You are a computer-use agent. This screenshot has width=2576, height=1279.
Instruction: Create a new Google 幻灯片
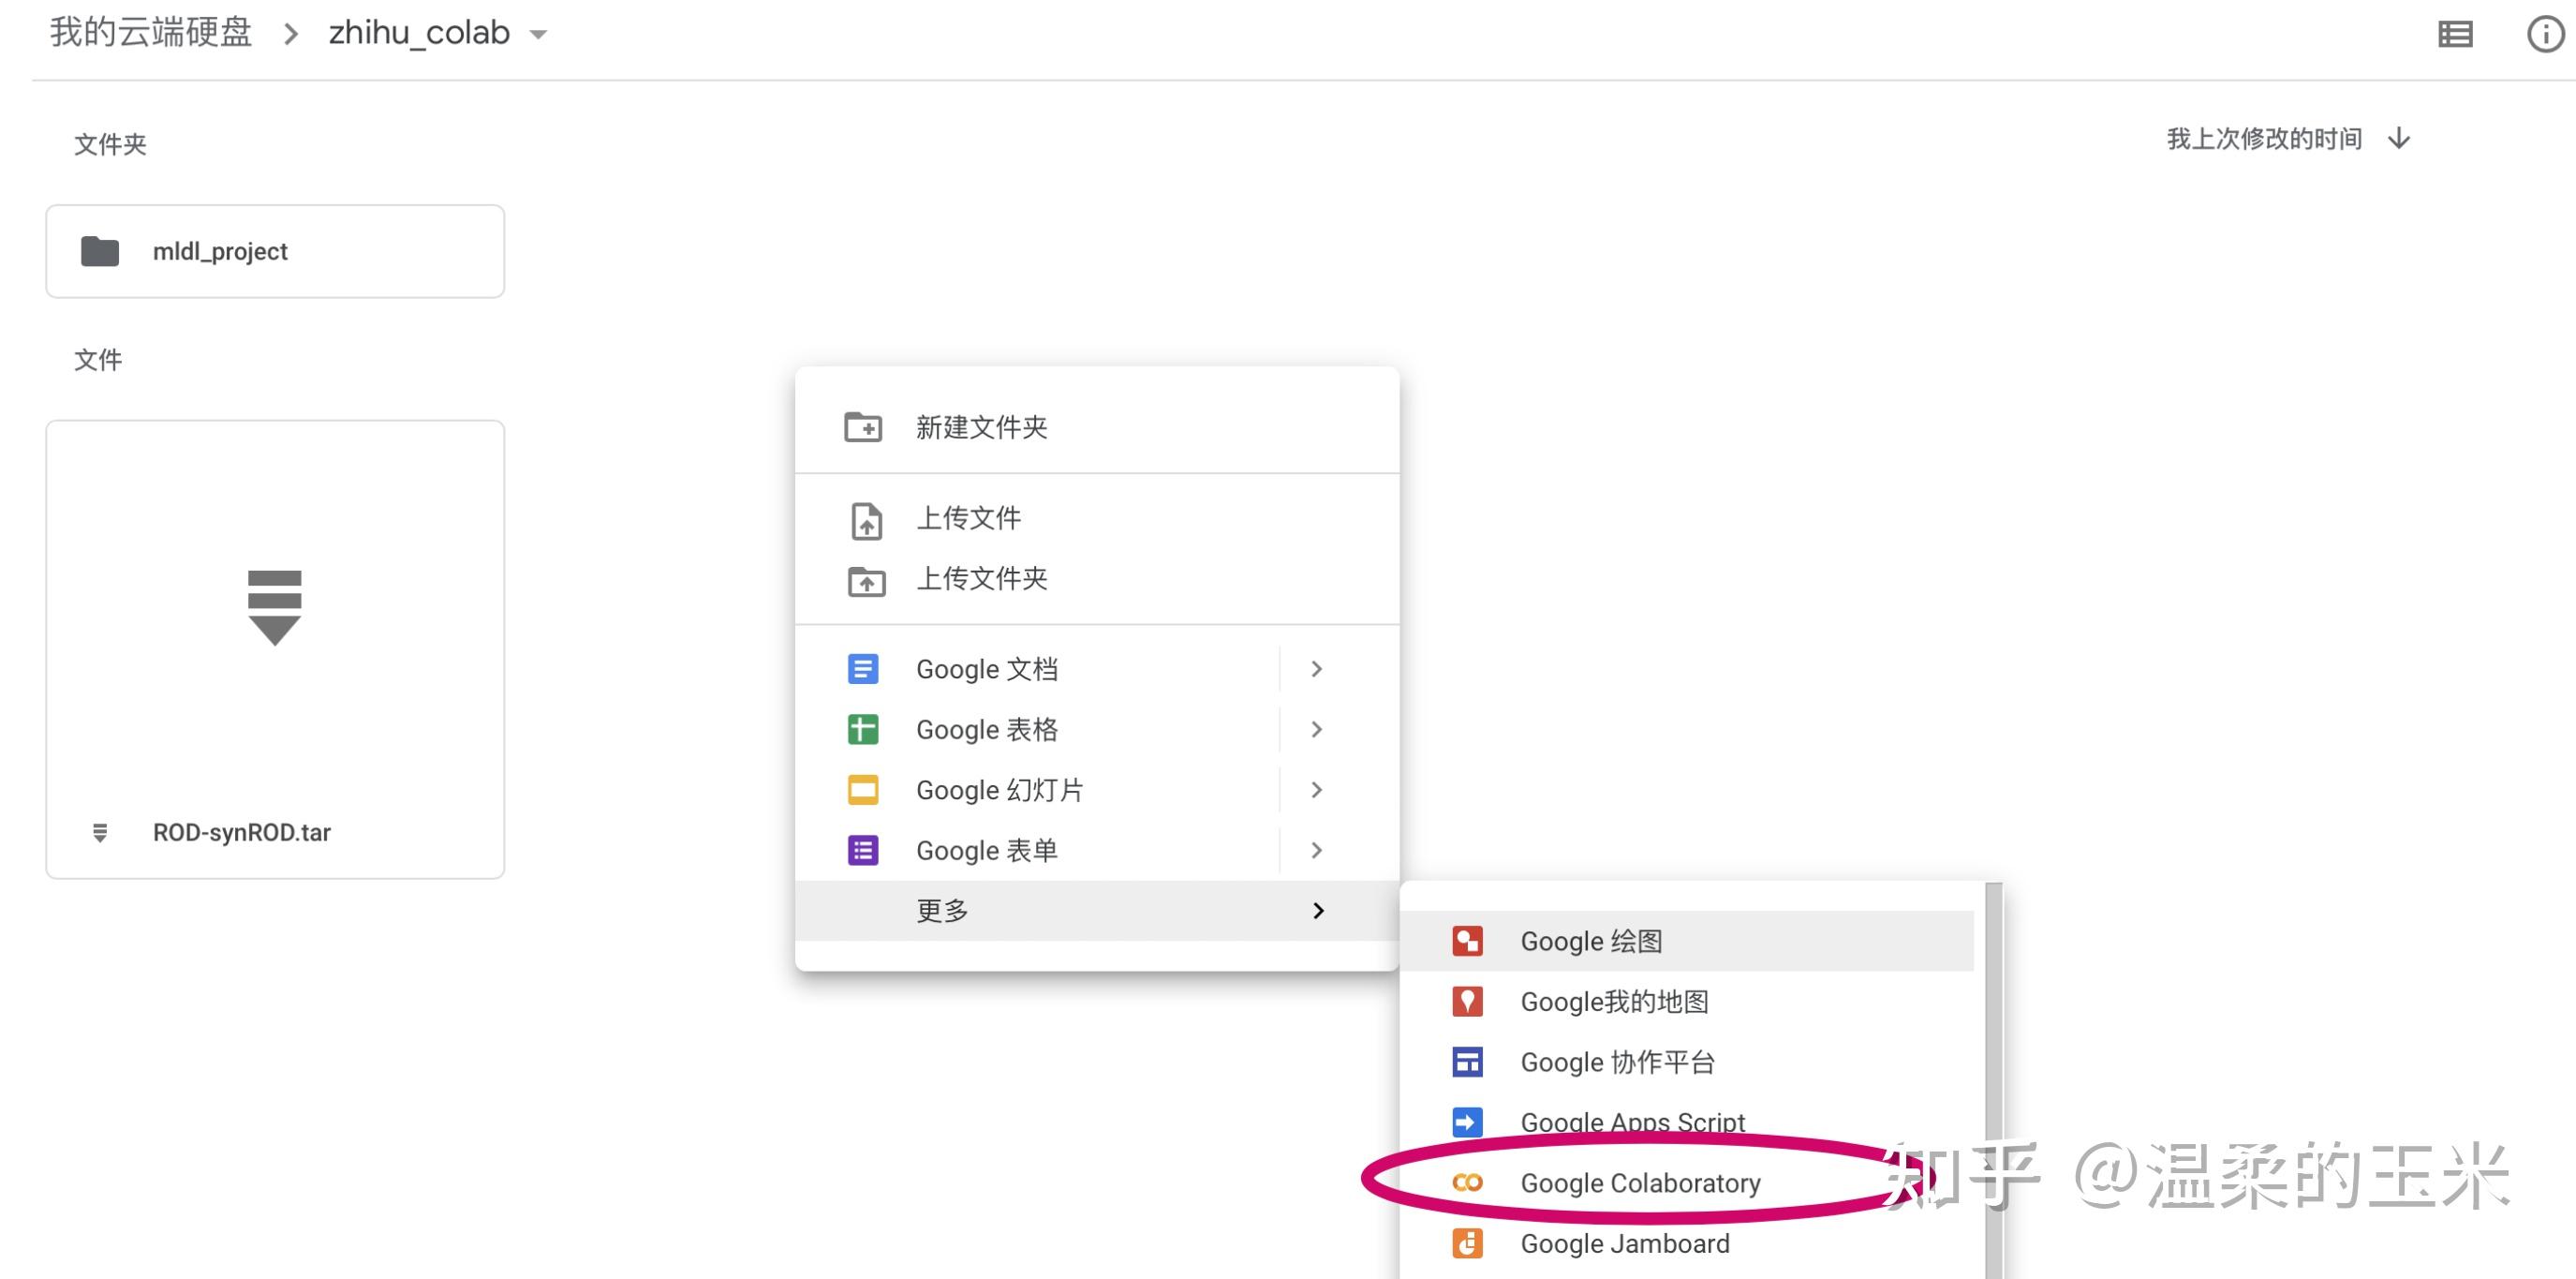pyautogui.click(x=999, y=789)
